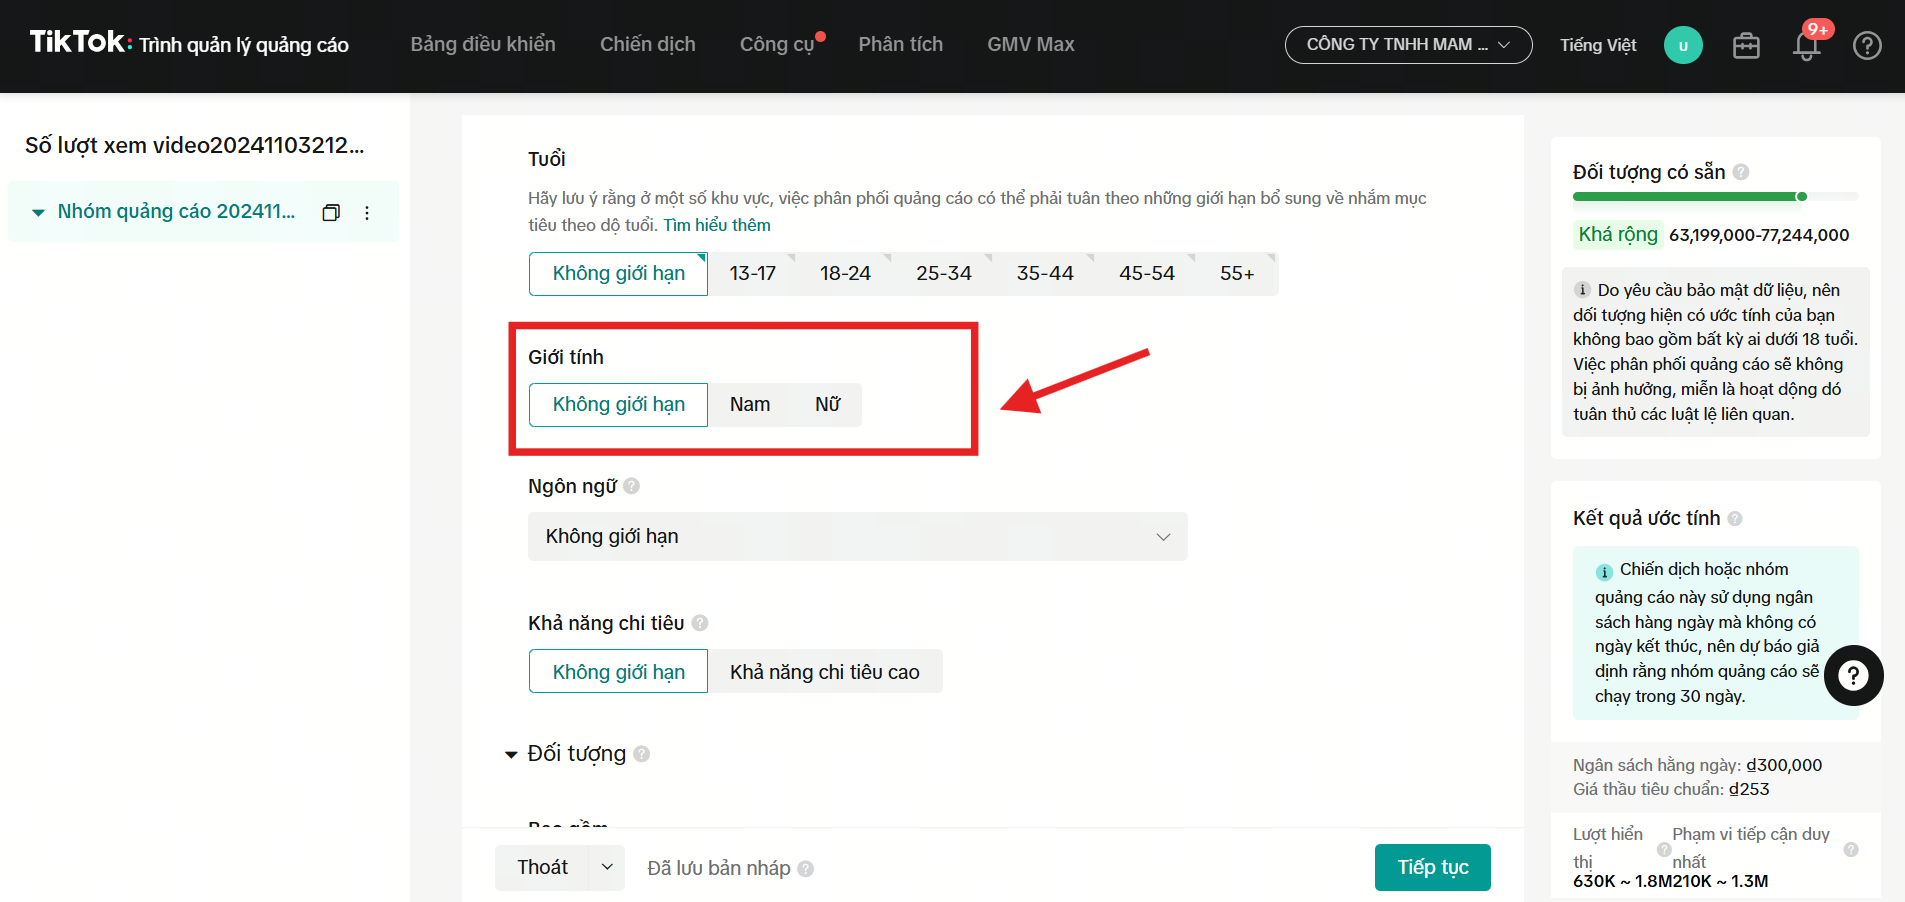The width and height of the screenshot is (1905, 902).
Task: Expand the Thoát dropdown arrow
Action: (607, 868)
